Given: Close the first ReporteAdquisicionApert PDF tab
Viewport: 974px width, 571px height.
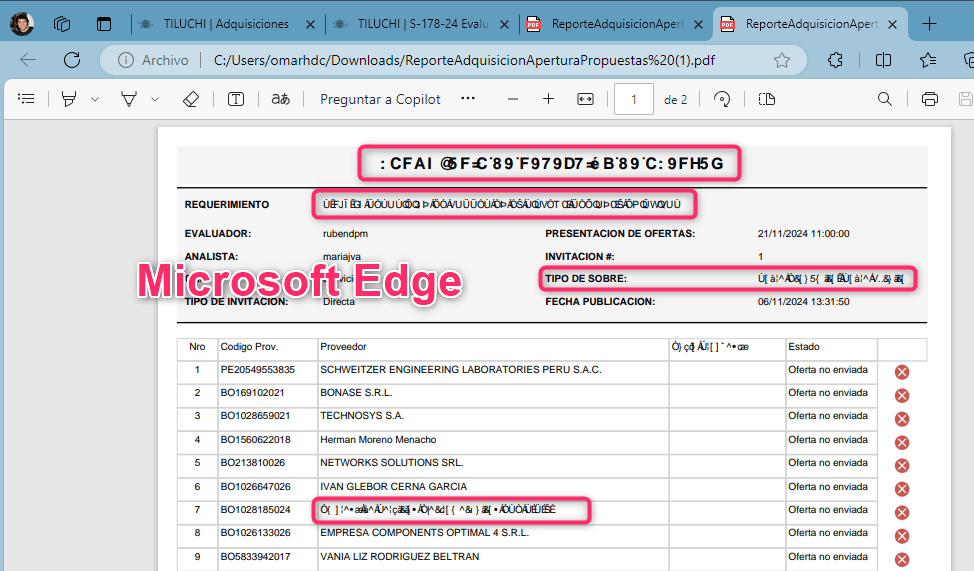Looking at the screenshot, I should pyautogui.click(x=698, y=24).
